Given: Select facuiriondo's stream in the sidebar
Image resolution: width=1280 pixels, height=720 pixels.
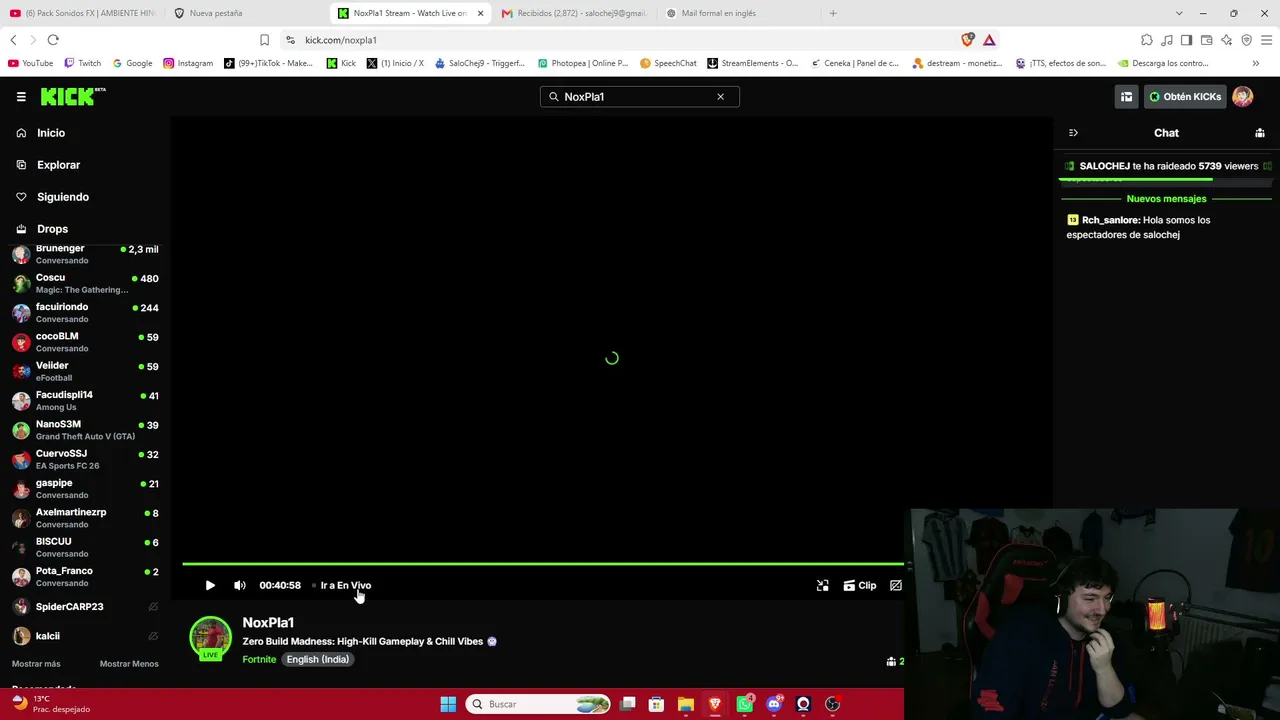Looking at the screenshot, I should [85, 313].
